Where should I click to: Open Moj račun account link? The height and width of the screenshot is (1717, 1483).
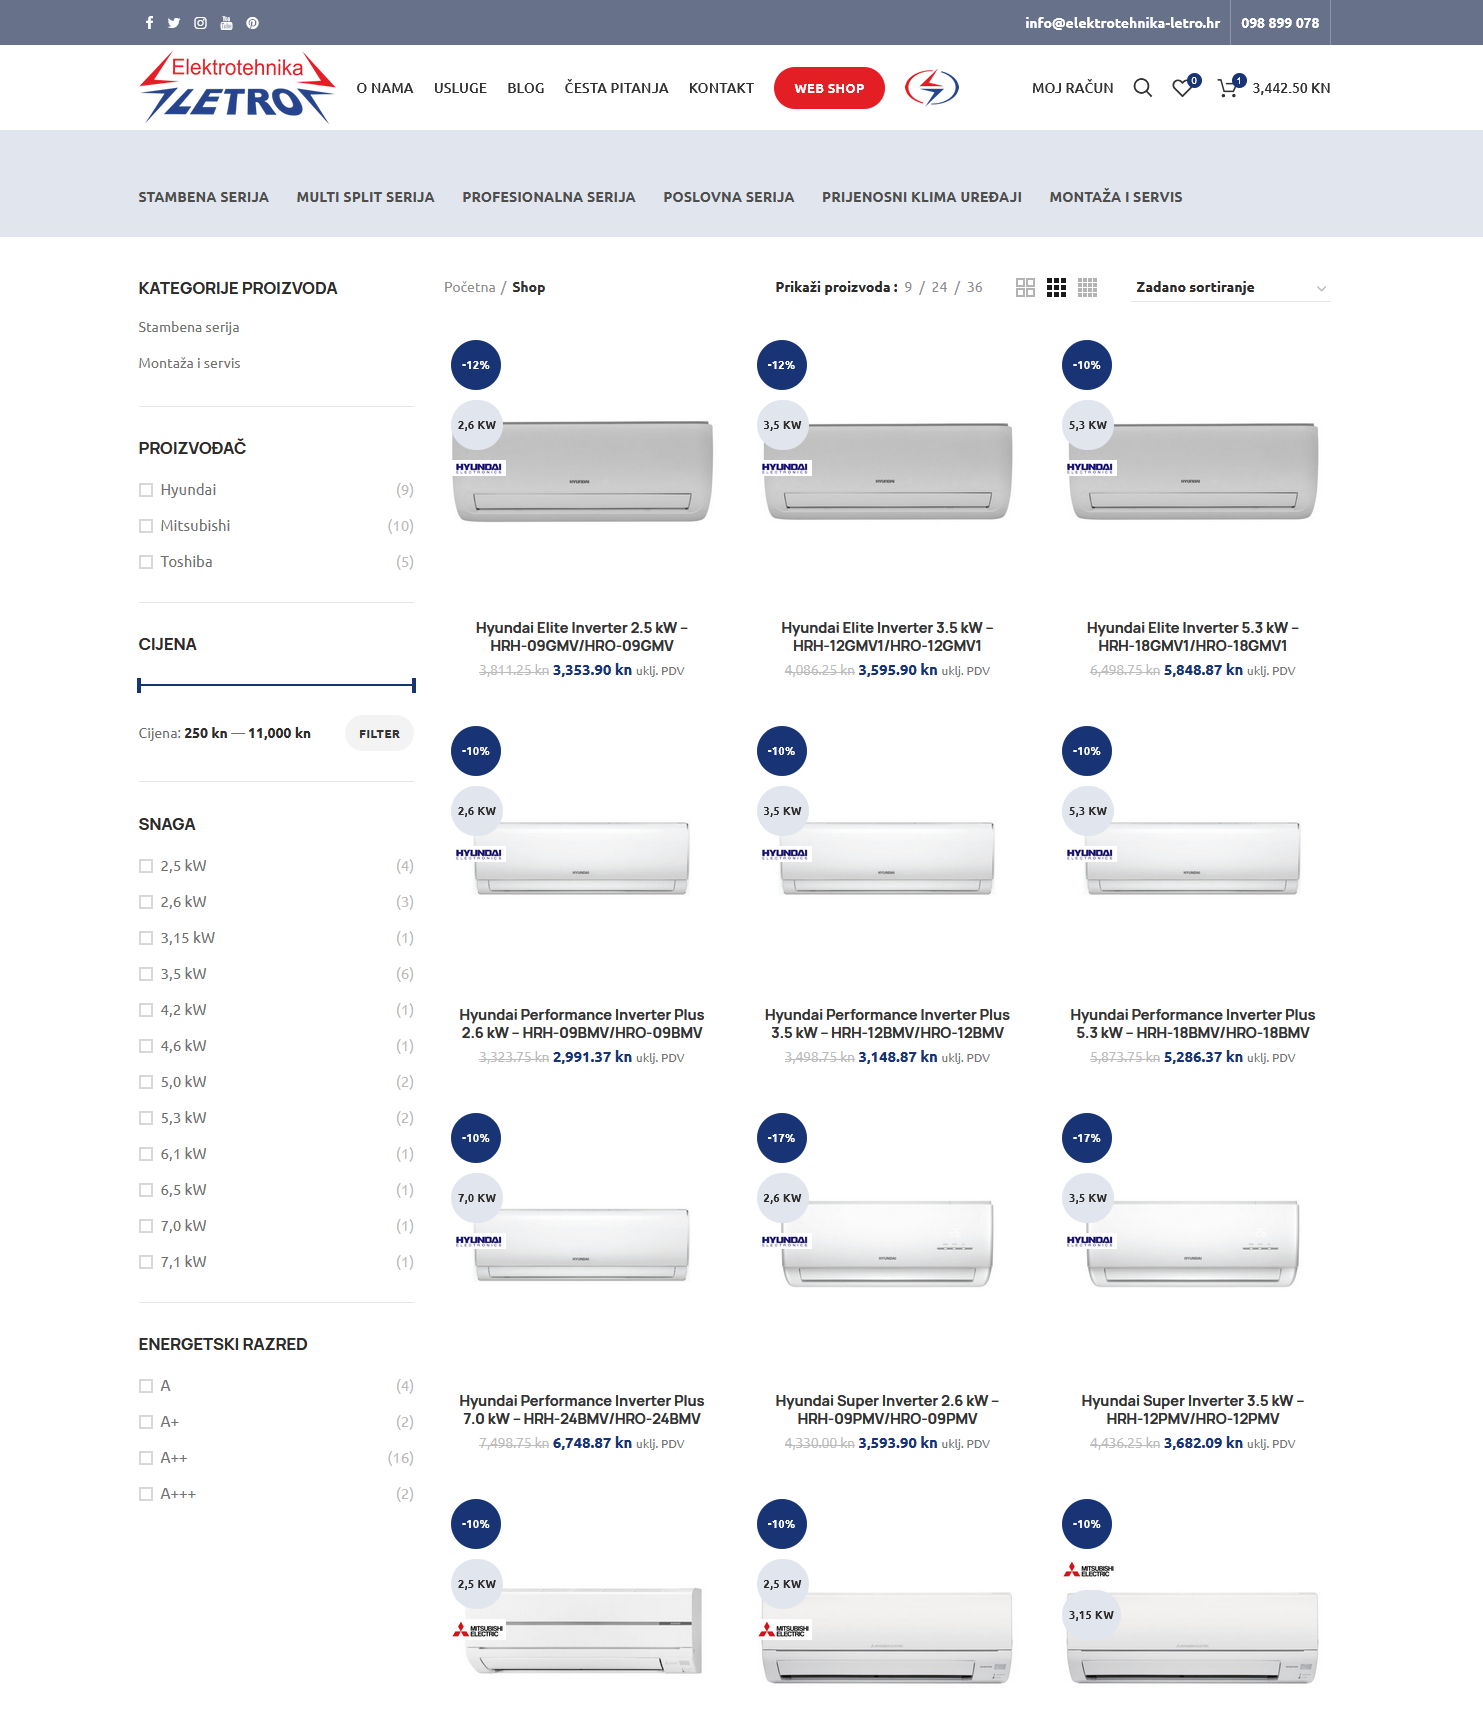(1072, 88)
